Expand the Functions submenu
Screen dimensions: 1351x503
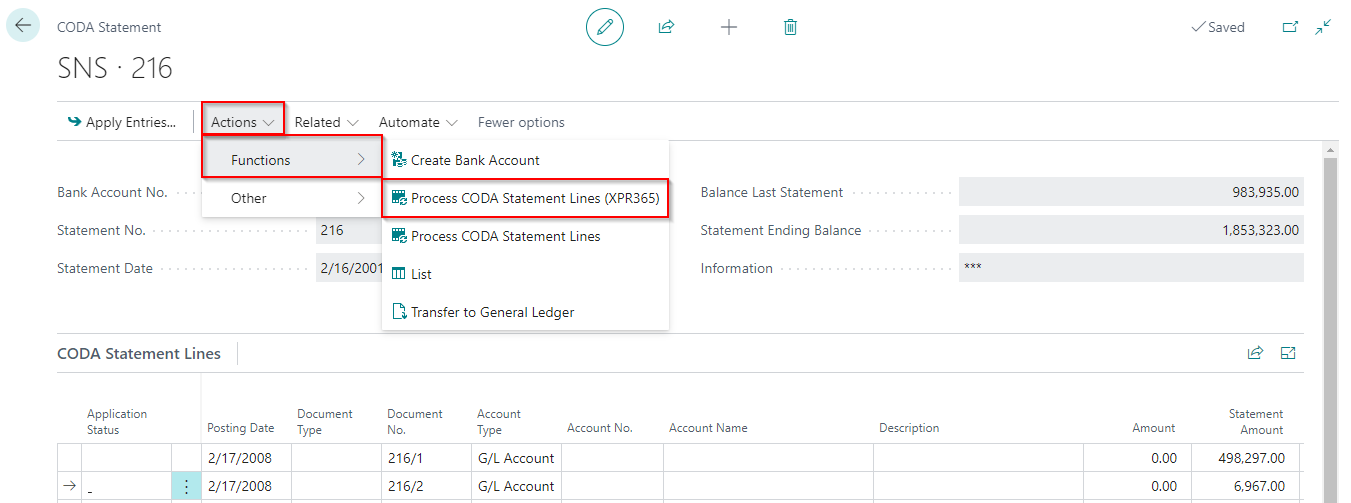(292, 160)
